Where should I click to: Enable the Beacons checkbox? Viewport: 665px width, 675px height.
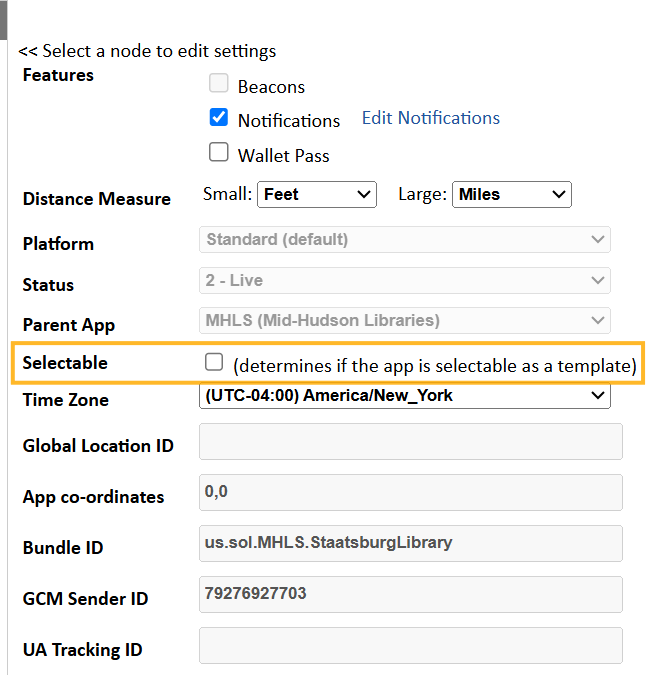click(219, 83)
